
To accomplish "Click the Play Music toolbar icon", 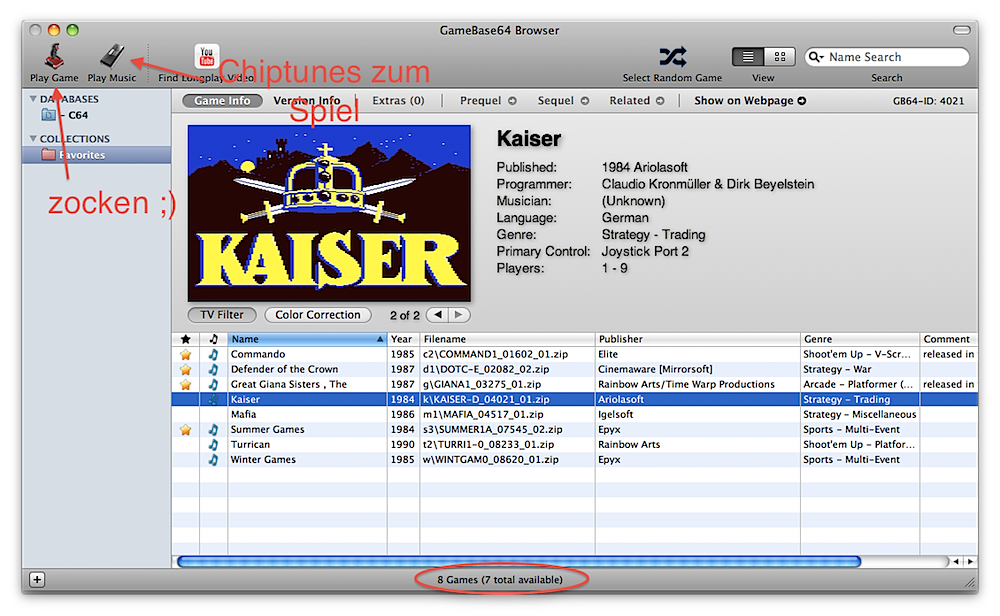I will pos(112,56).
